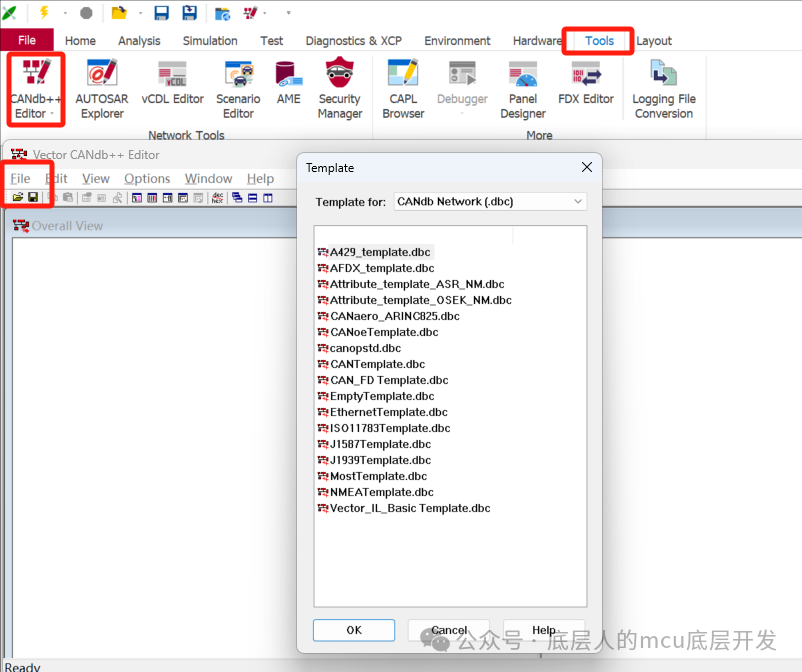The height and width of the screenshot is (672, 802).
Task: Expand the arrow beside the quick-access CANdb++ icon
Action: [x=264, y=13]
